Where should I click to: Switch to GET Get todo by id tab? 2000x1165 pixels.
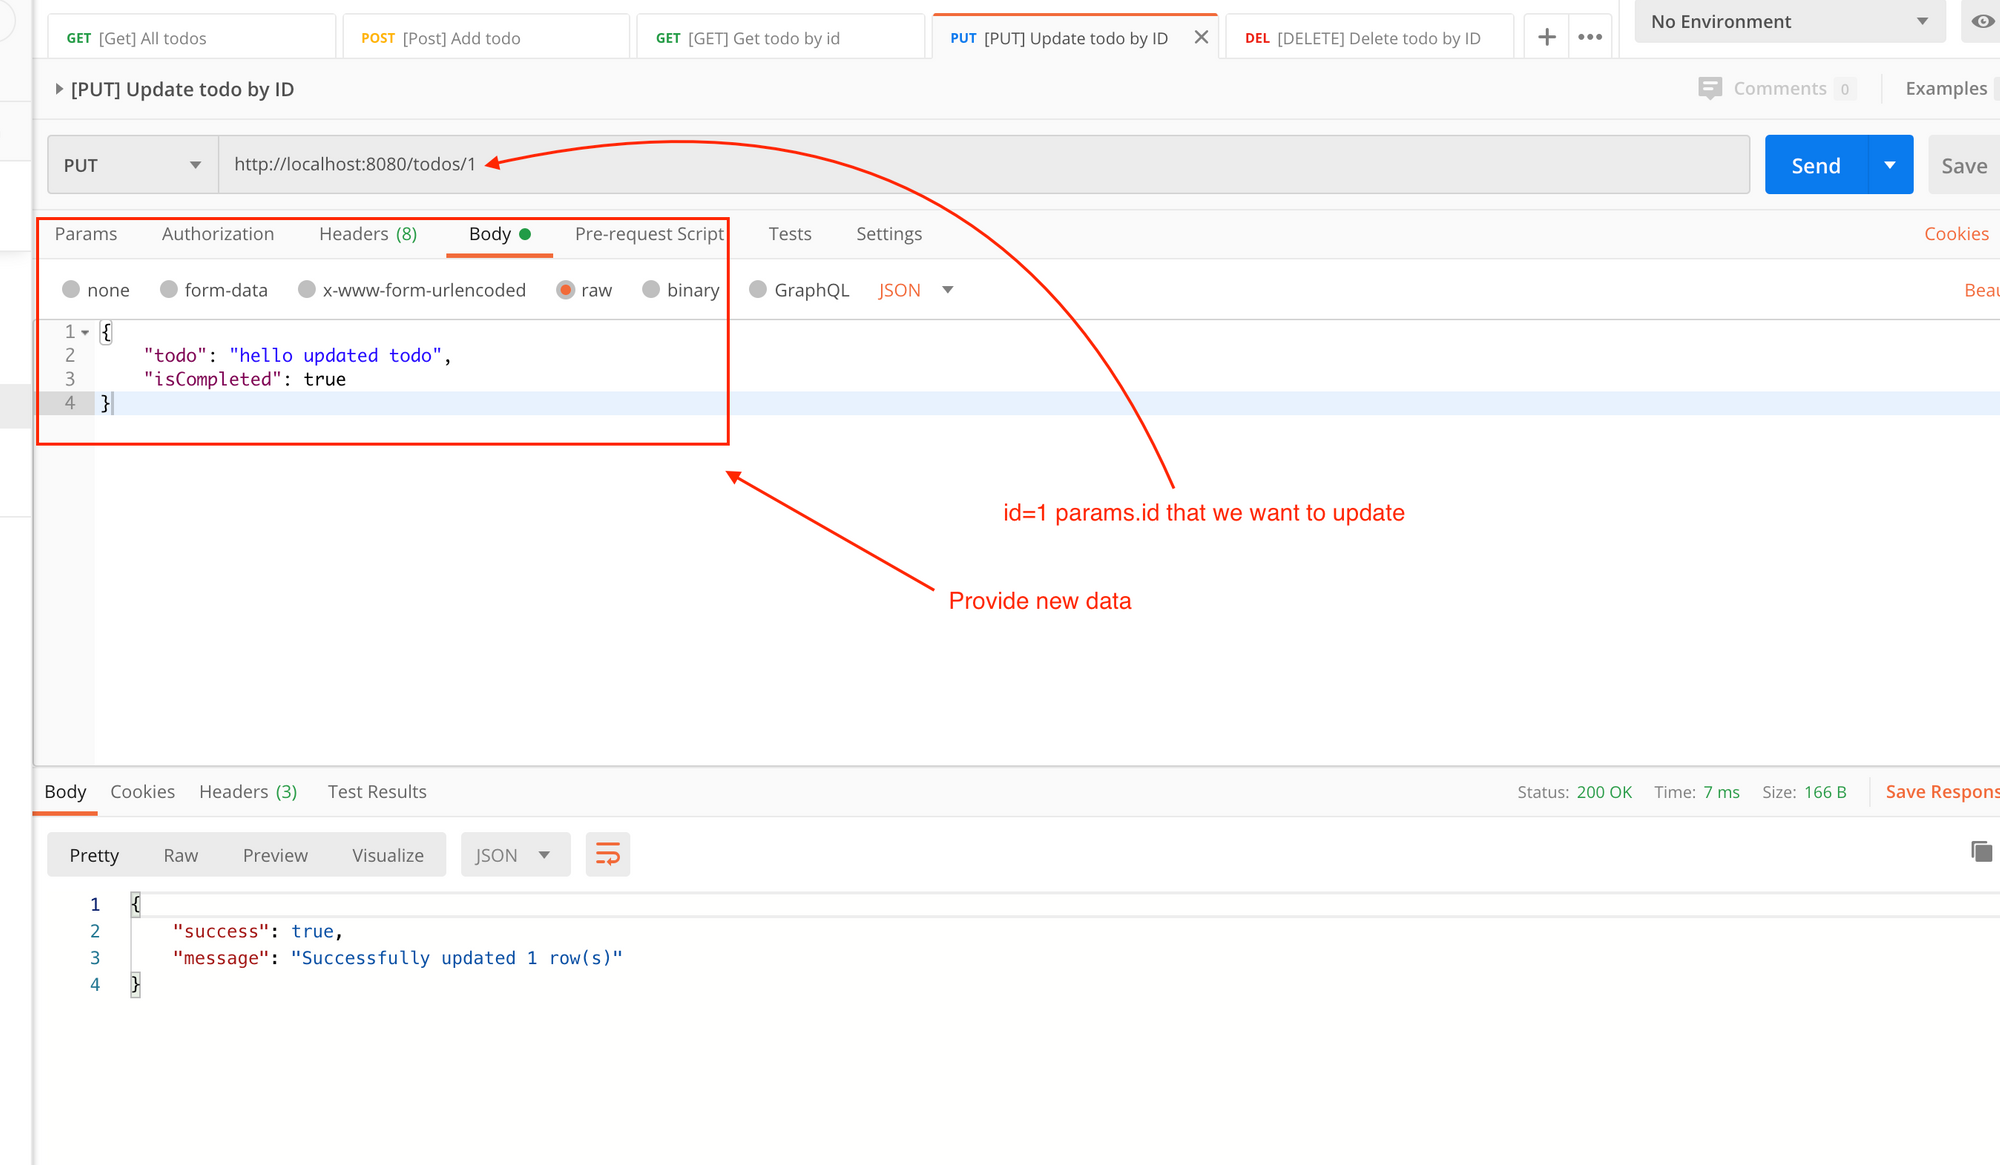coord(780,38)
